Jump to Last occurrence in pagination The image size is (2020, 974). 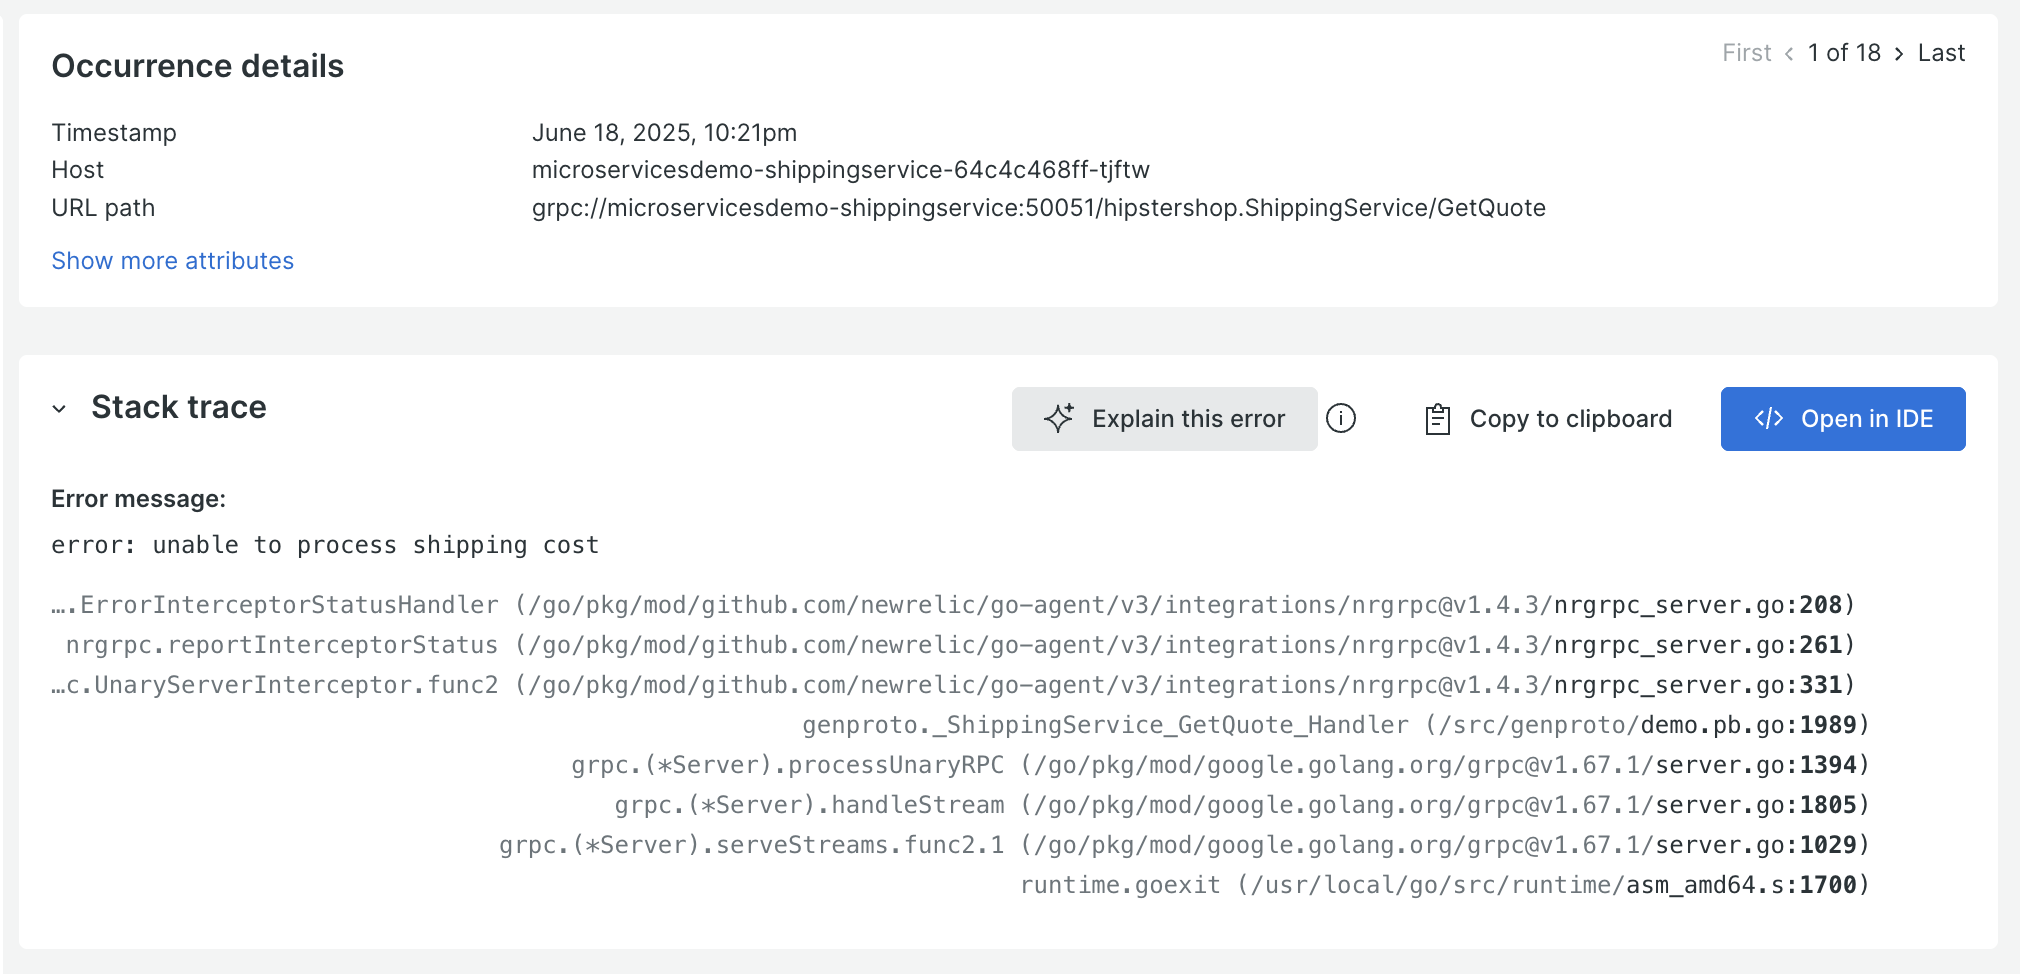point(1940,53)
